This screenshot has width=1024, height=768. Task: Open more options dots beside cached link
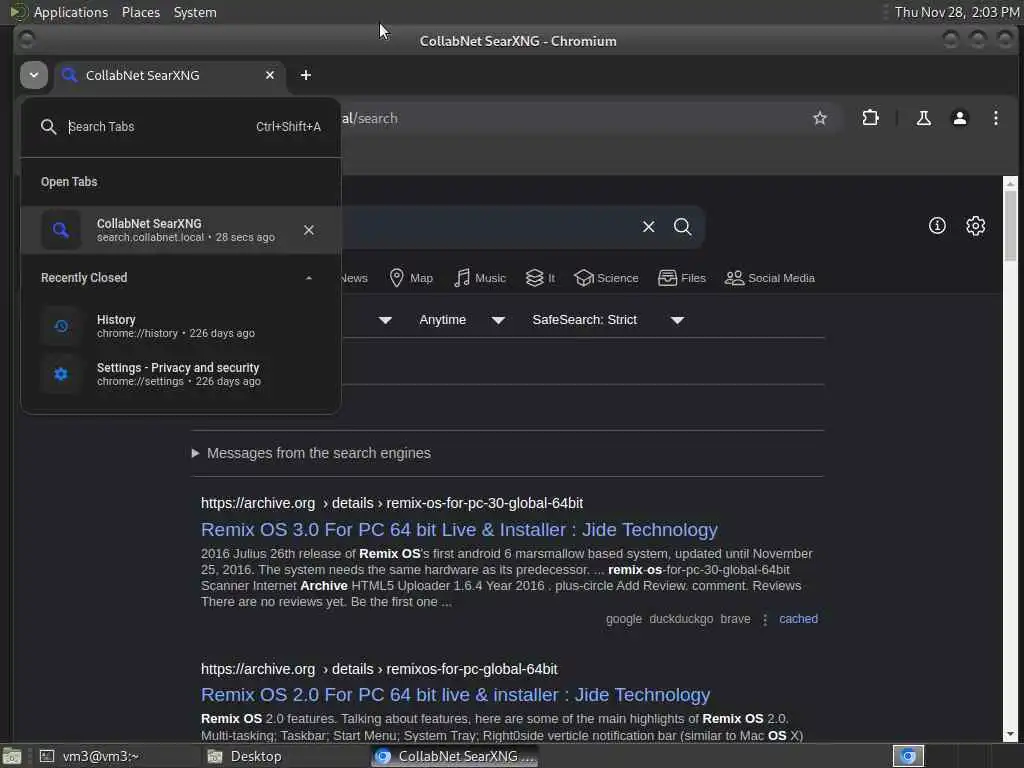(x=765, y=619)
